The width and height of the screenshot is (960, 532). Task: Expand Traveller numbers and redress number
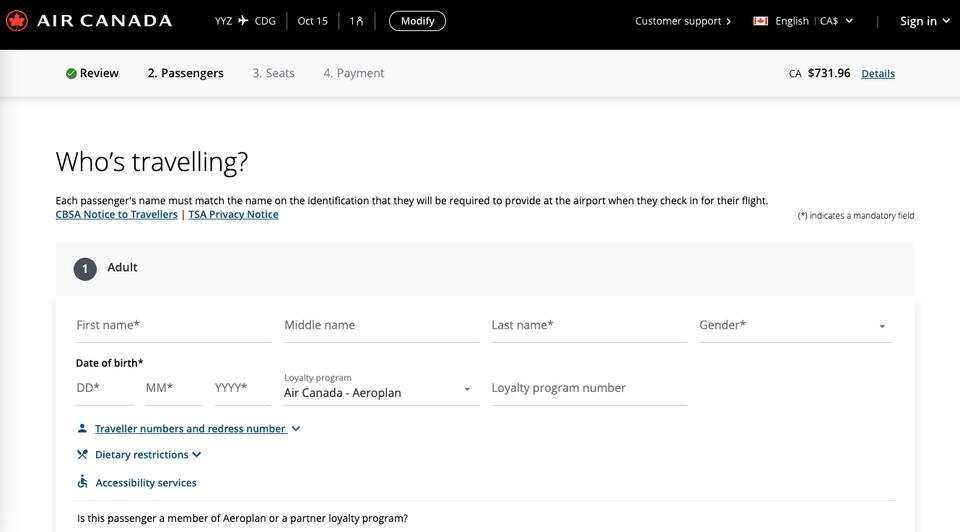point(197,429)
